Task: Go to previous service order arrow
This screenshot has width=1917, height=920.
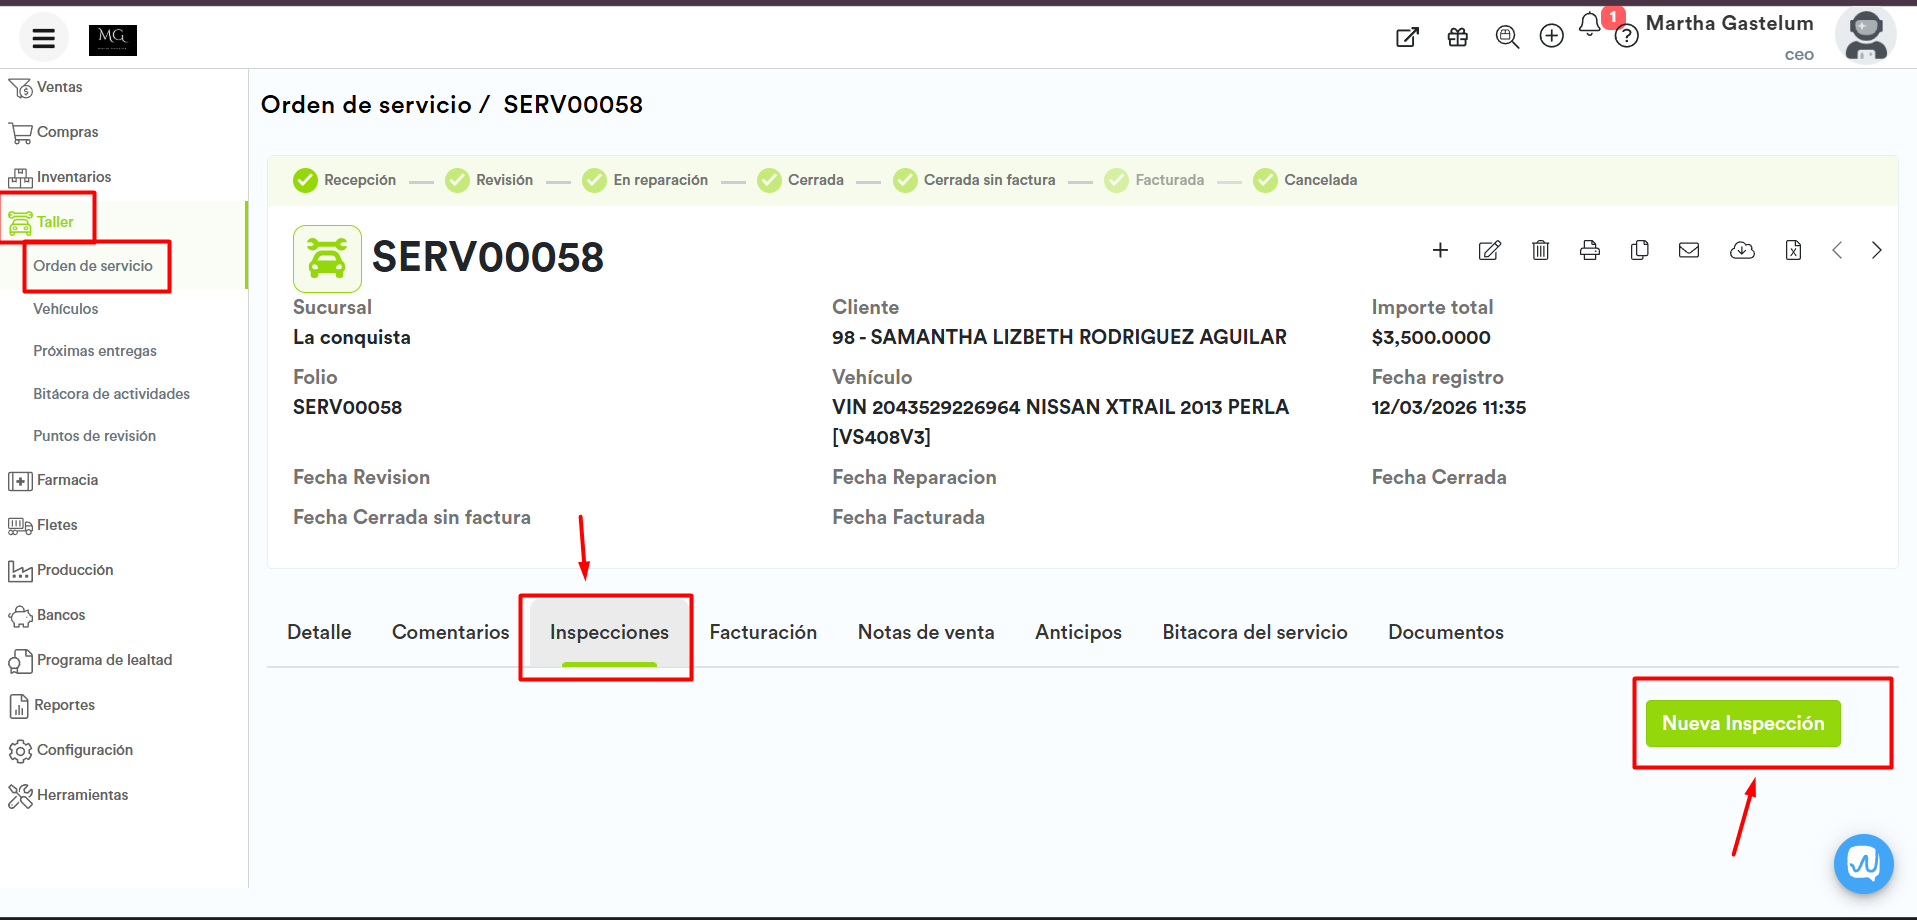Action: click(x=1837, y=250)
